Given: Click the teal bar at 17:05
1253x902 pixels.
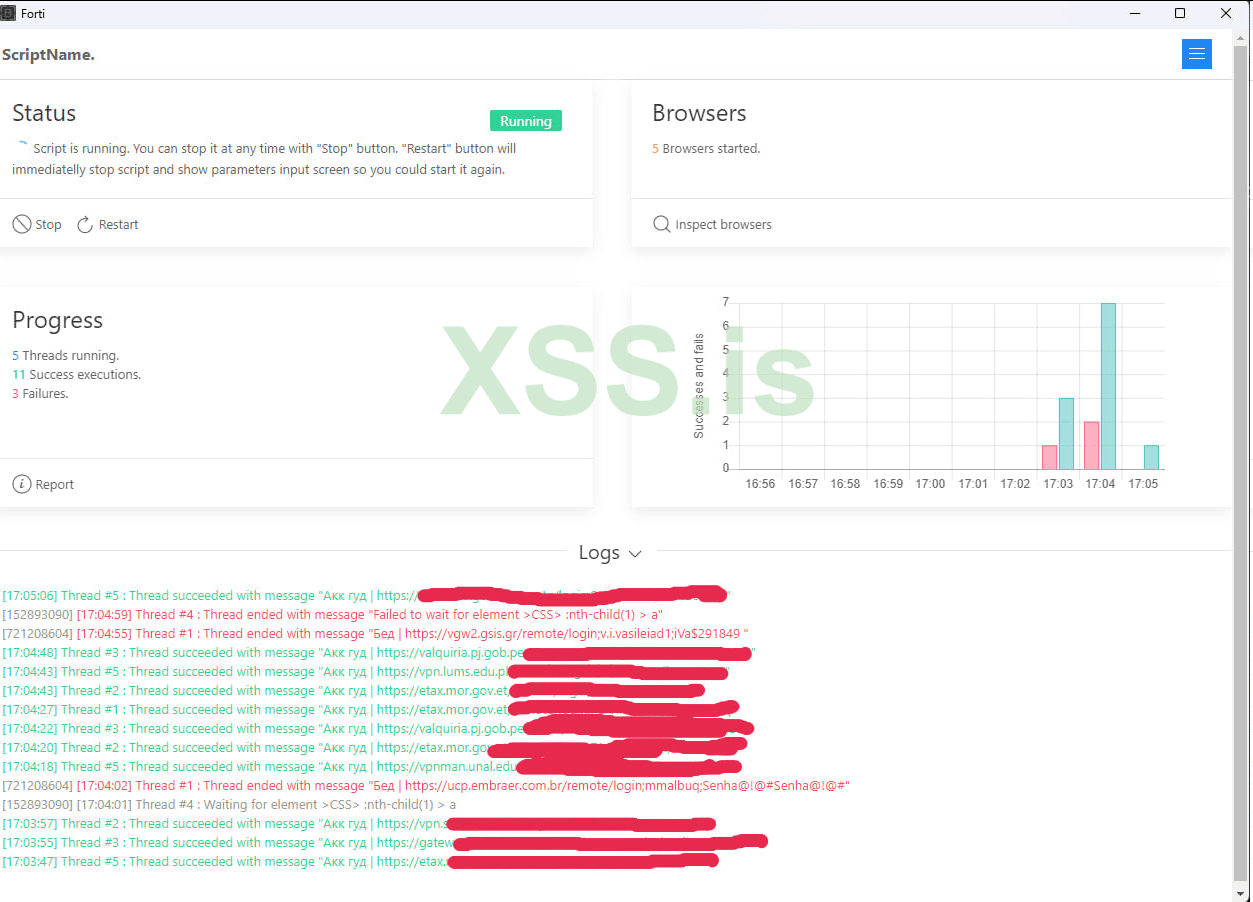Looking at the screenshot, I should (x=1151, y=457).
